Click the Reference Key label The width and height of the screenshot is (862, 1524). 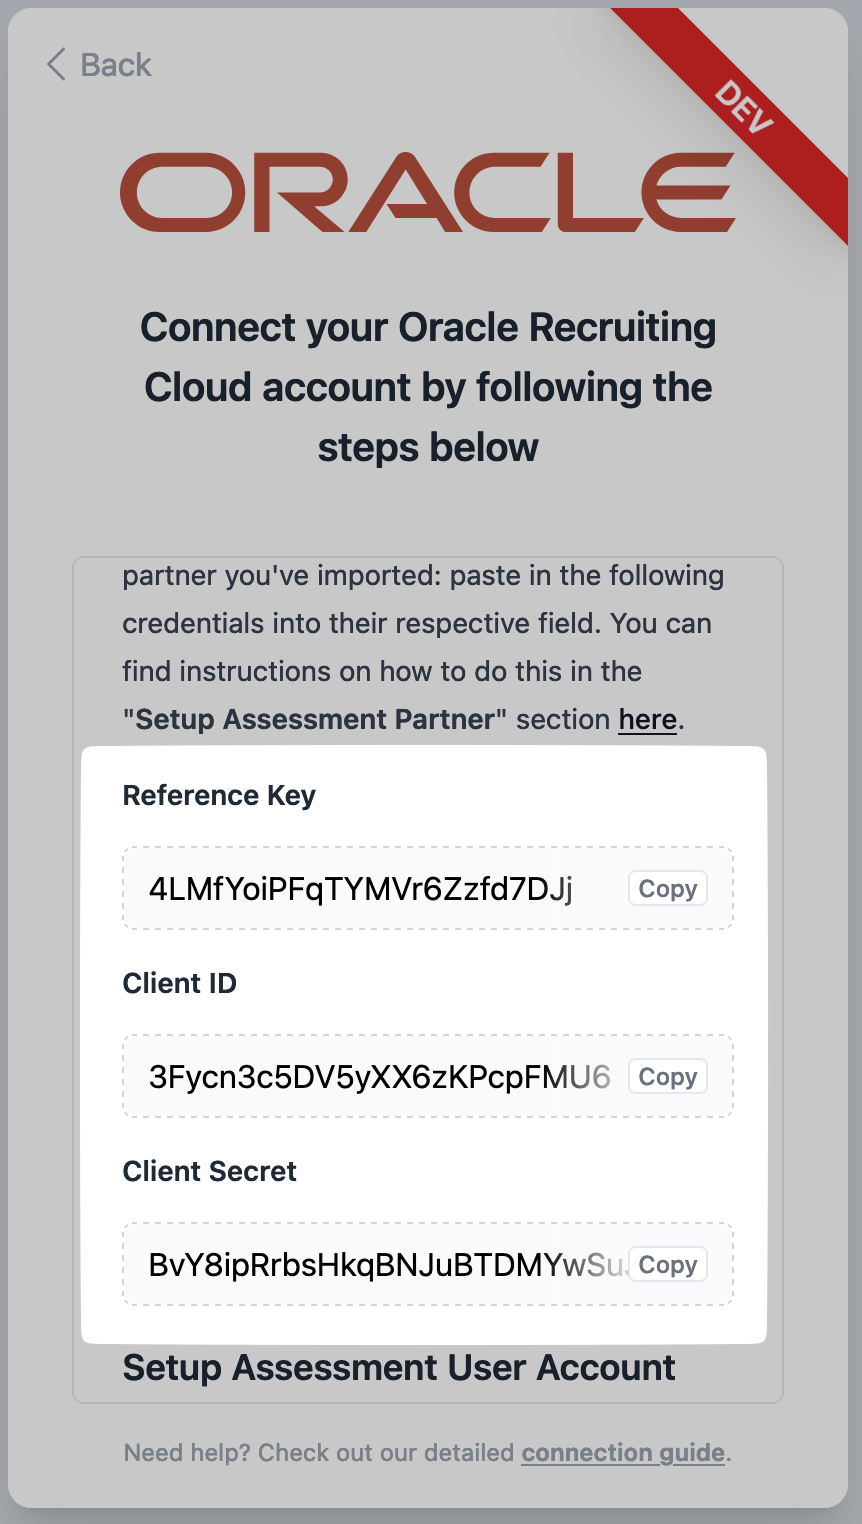[219, 796]
